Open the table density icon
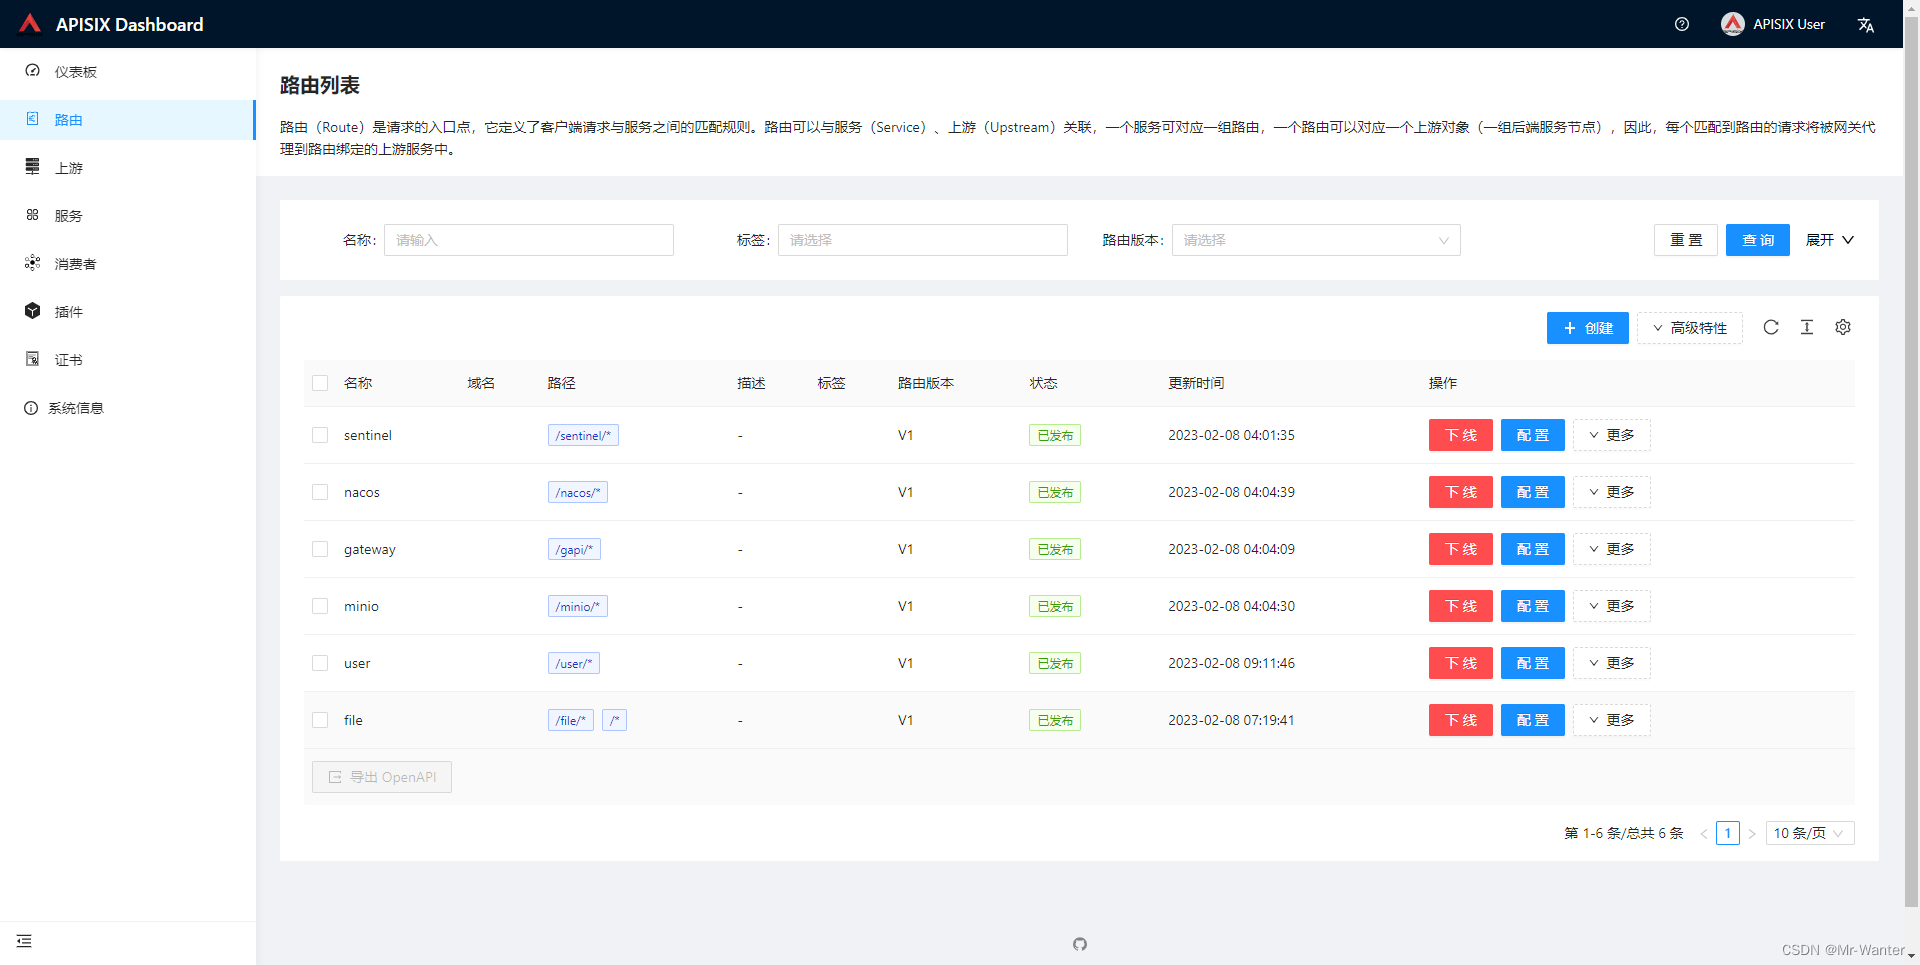Viewport: 1920px width, 965px height. coord(1807,327)
